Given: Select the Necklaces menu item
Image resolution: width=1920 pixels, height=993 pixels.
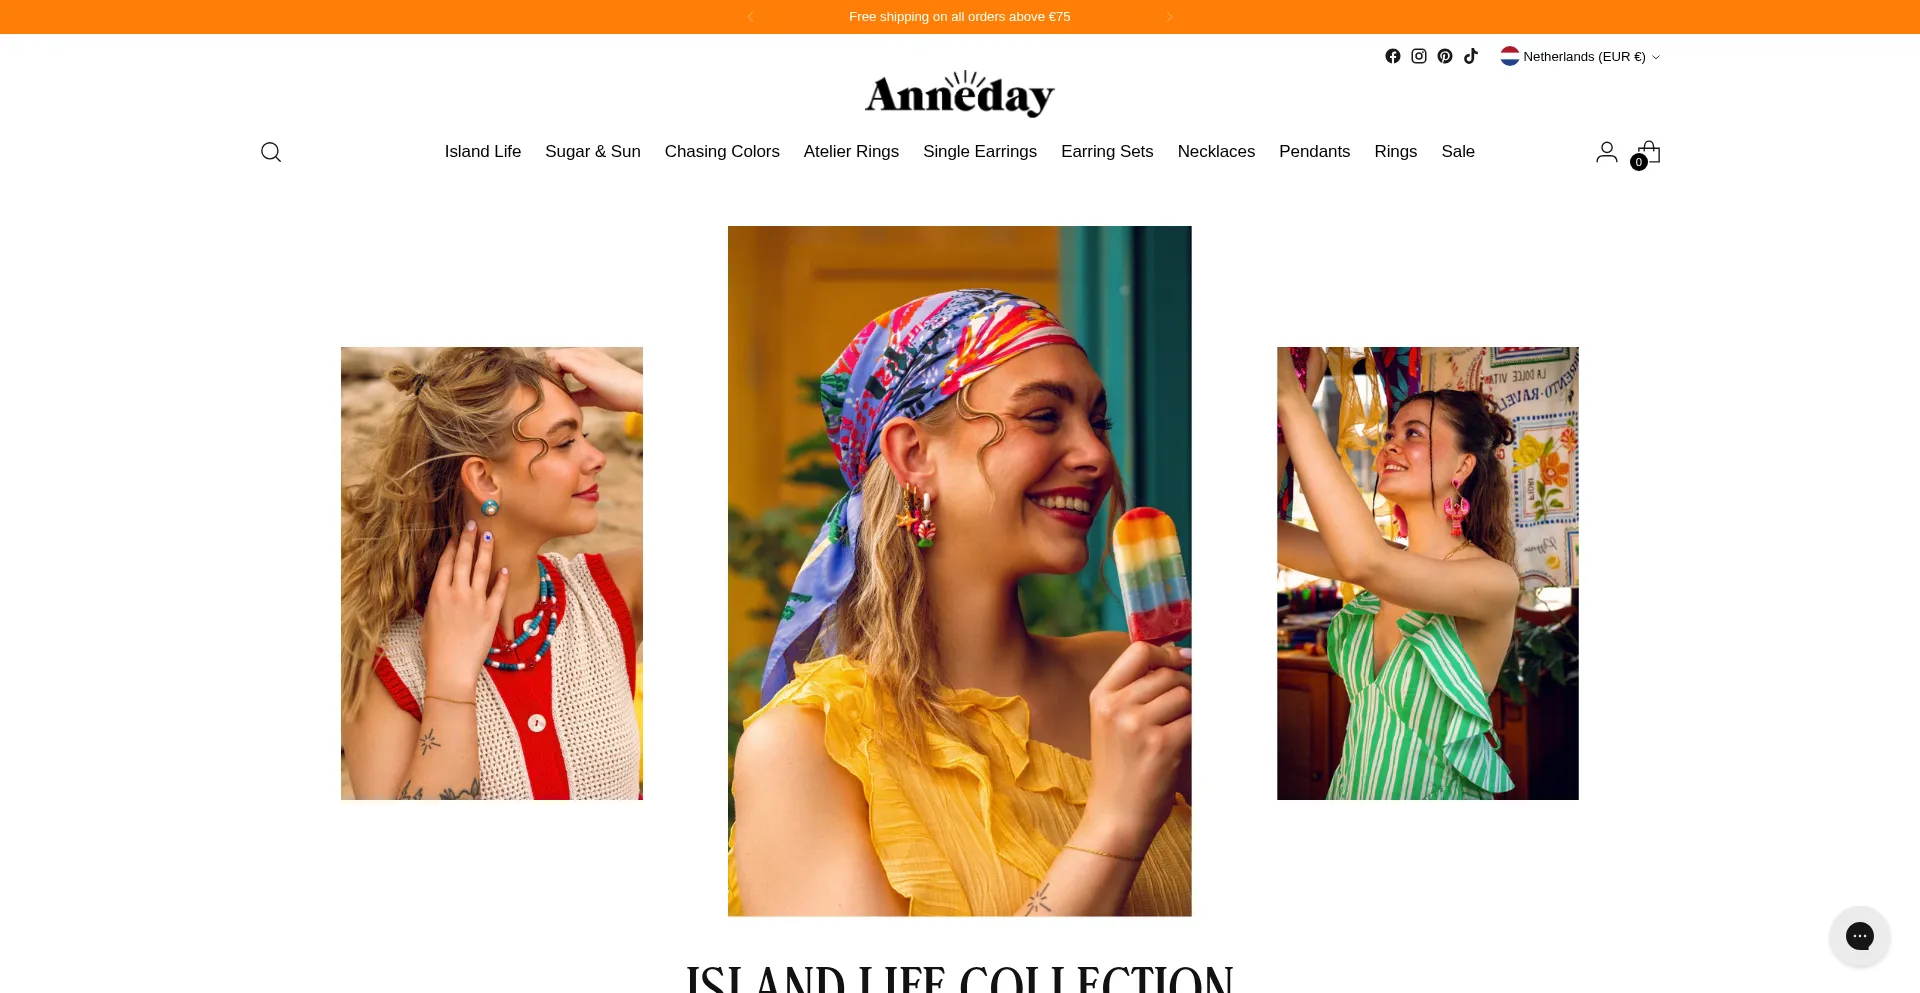Looking at the screenshot, I should [x=1216, y=151].
